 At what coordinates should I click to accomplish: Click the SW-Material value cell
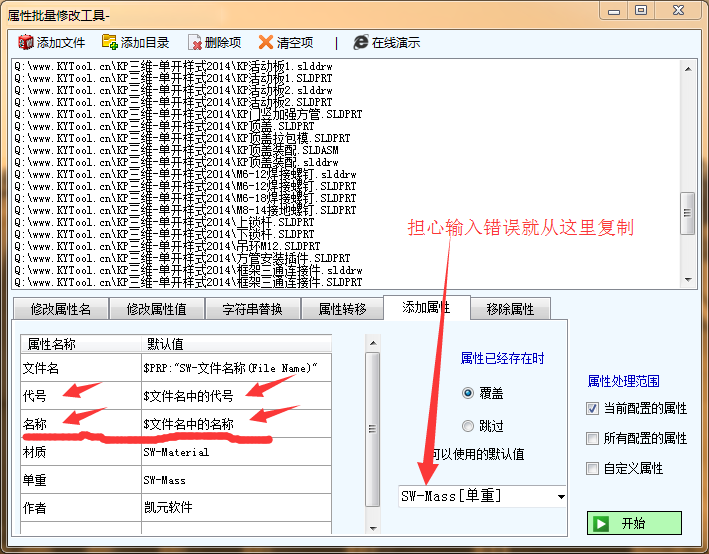tap(236, 452)
